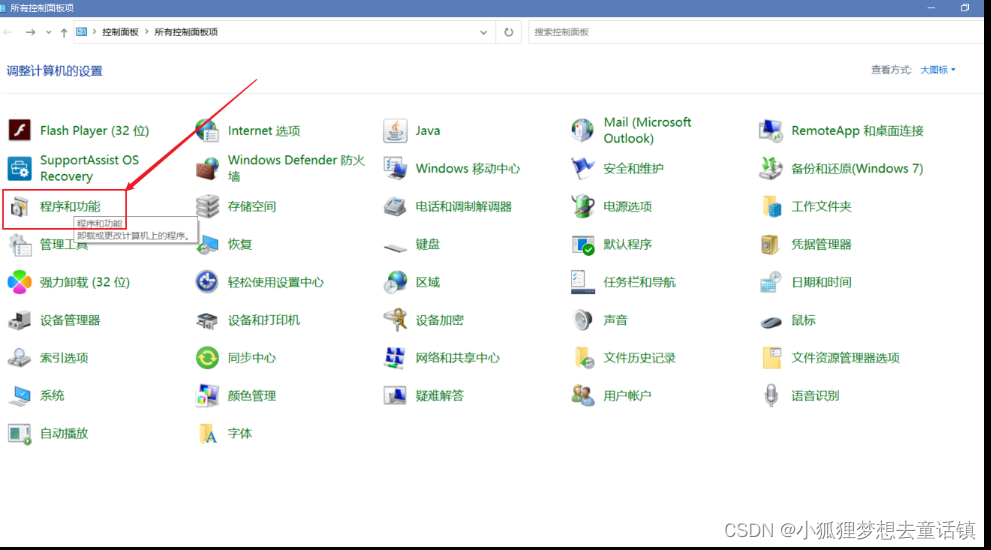This screenshot has height=550, width=991.
Task: Click the 调整计算机的设置 heading text
Action: click(54, 71)
